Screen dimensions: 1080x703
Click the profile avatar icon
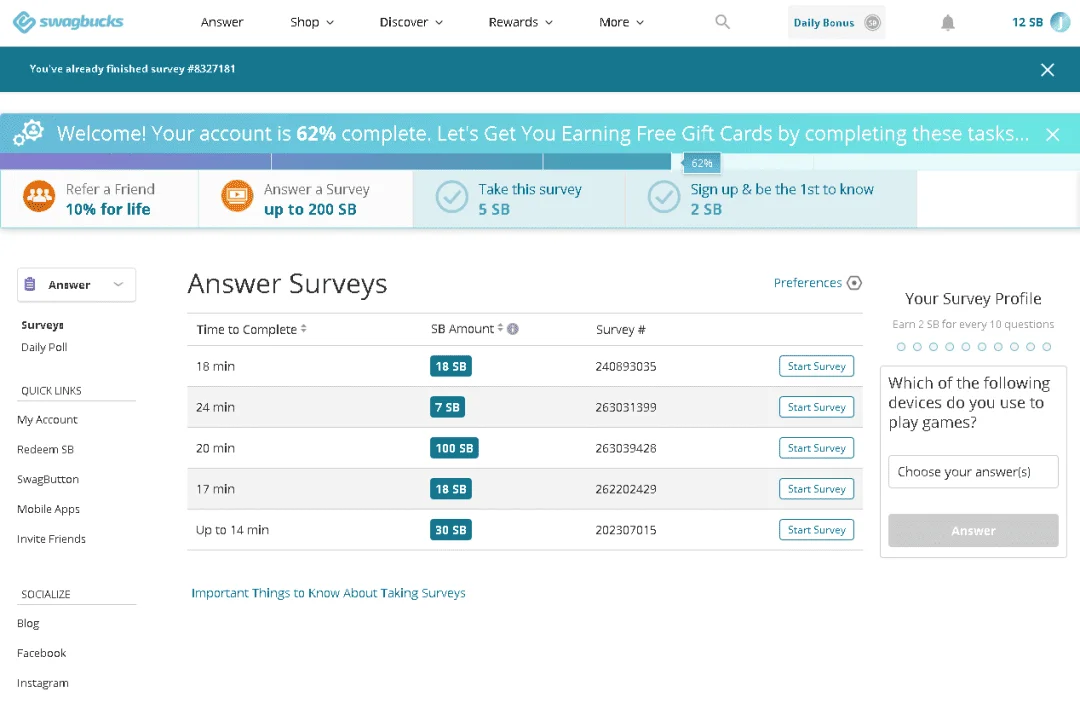[1060, 22]
